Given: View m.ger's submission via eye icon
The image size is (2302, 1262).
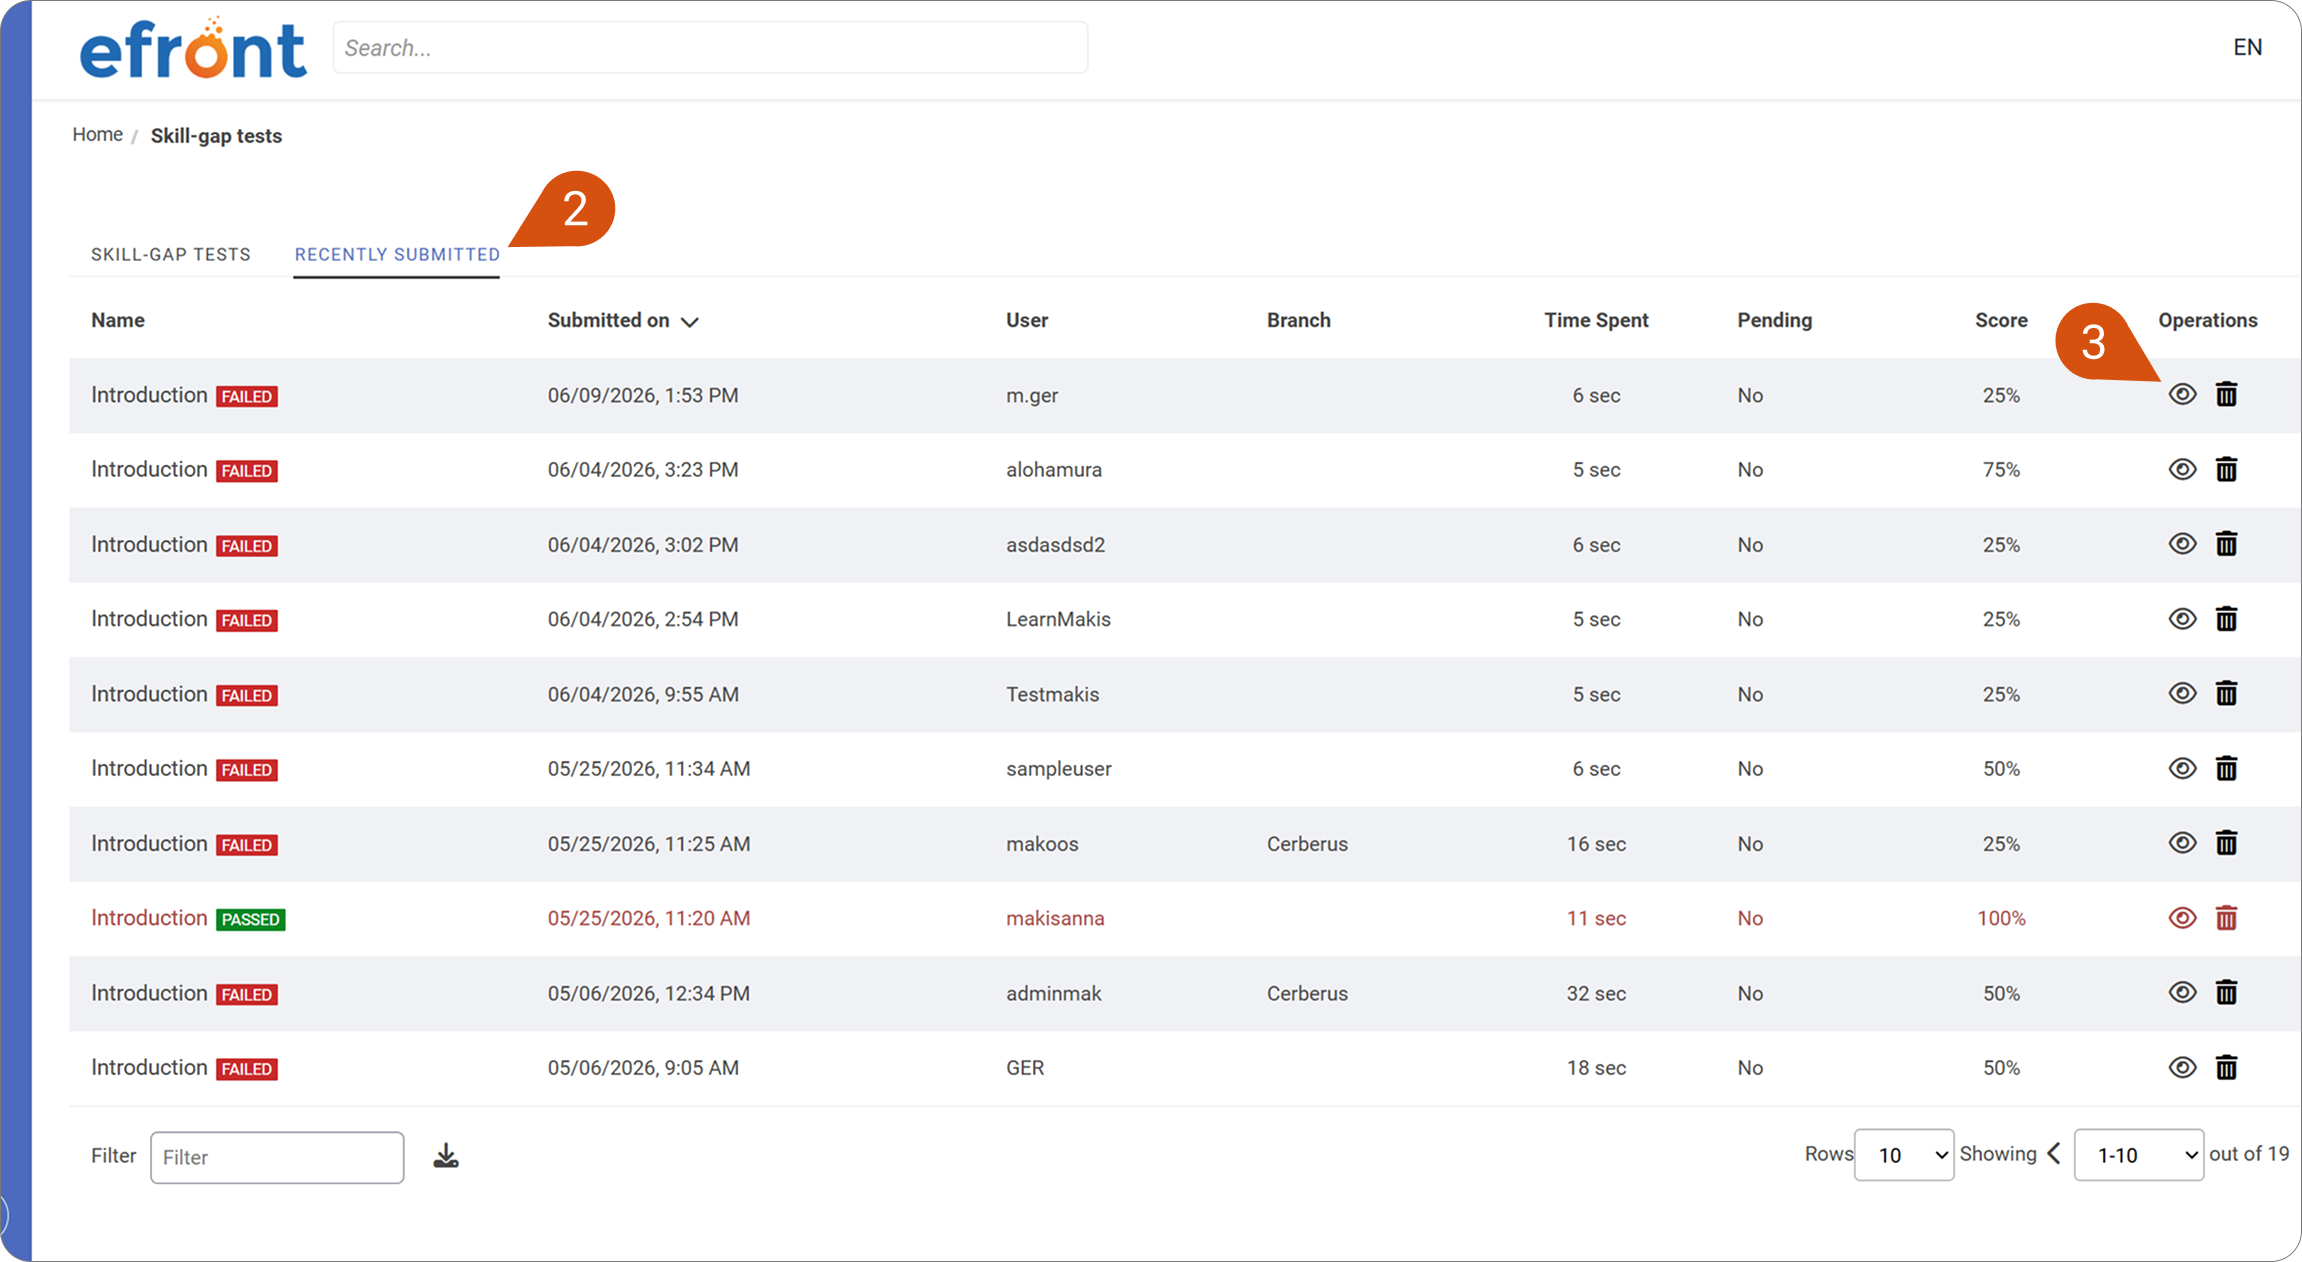Looking at the screenshot, I should 2182,394.
